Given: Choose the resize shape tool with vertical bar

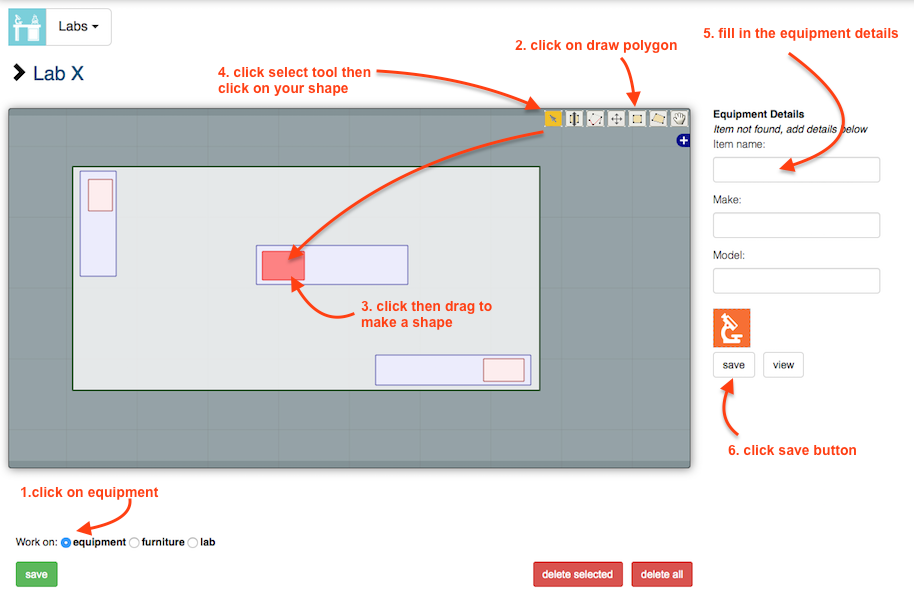Looking at the screenshot, I should pos(574,118).
